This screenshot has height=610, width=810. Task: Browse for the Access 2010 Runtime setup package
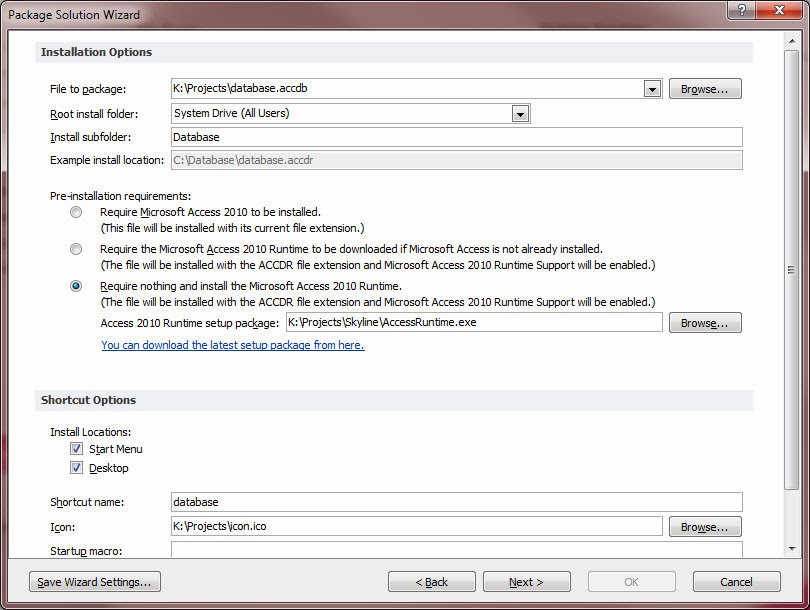(x=704, y=322)
